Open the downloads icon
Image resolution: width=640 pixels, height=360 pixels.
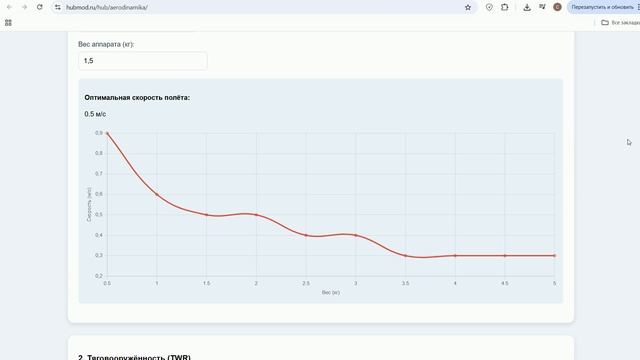pyautogui.click(x=527, y=7)
